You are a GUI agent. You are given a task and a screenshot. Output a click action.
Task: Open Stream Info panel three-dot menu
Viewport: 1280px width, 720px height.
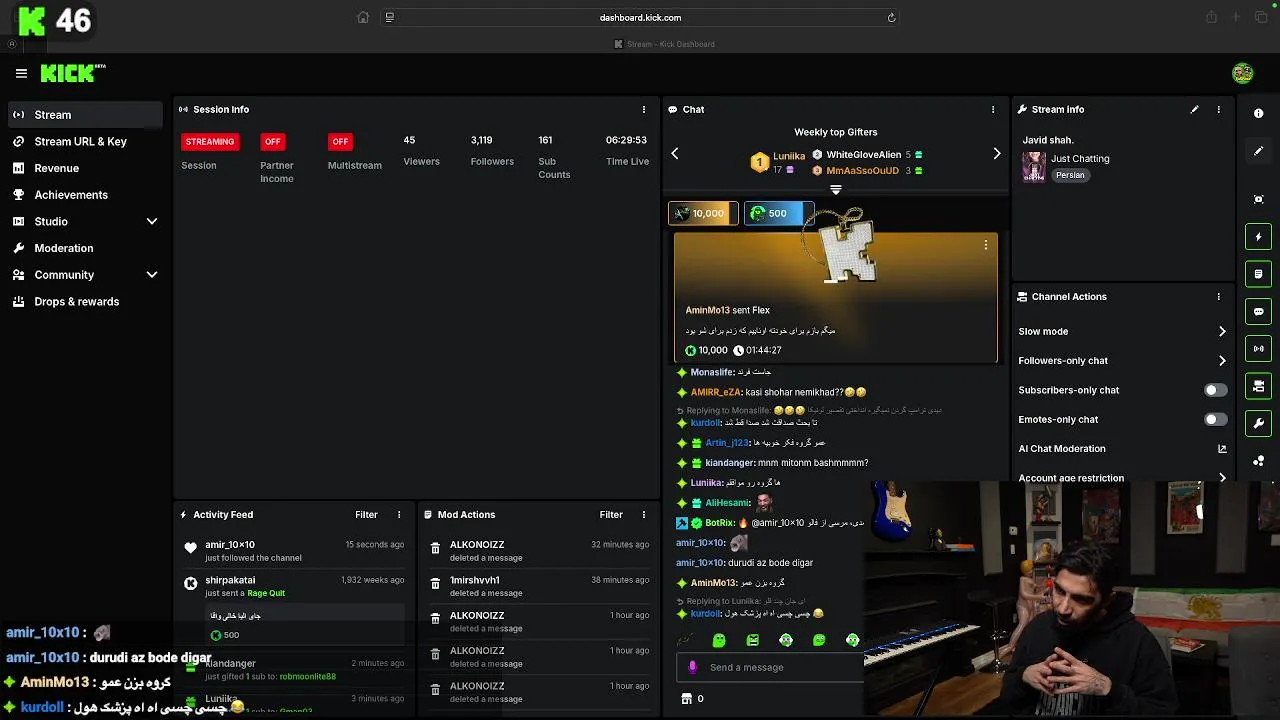(1218, 109)
